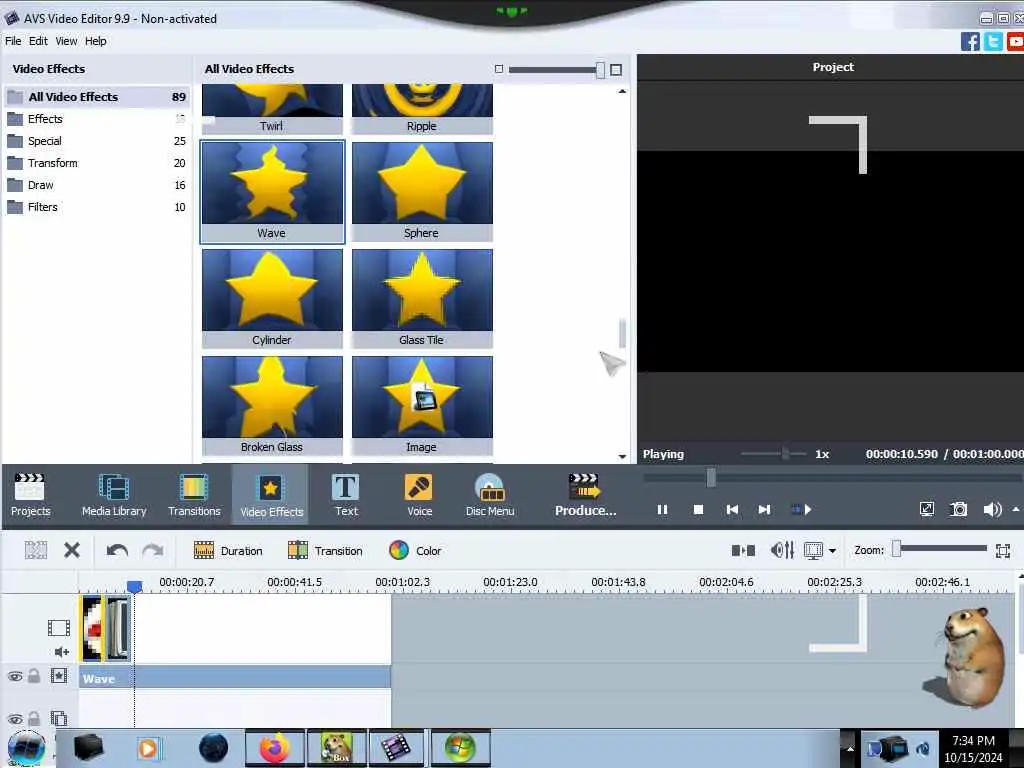Switch preview to full screen
The height and width of the screenshot is (768, 1024).
pyautogui.click(x=926, y=509)
